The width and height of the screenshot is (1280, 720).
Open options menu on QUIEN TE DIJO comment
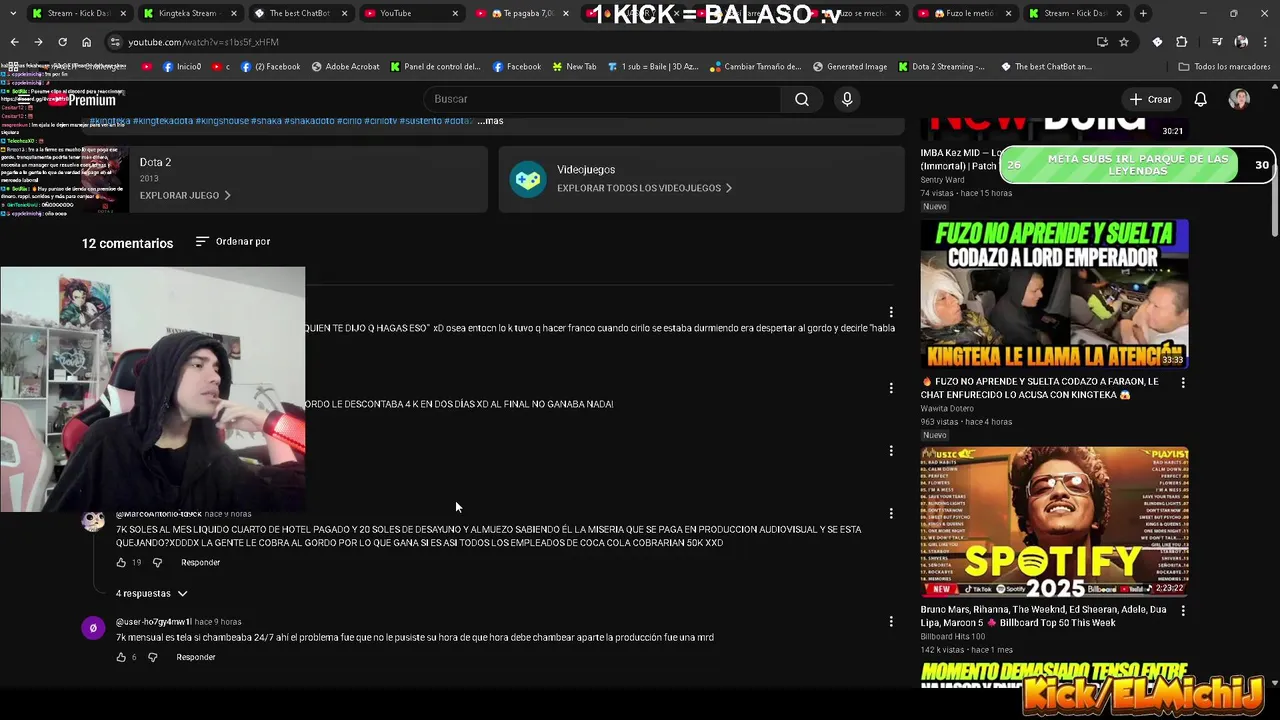tap(891, 312)
